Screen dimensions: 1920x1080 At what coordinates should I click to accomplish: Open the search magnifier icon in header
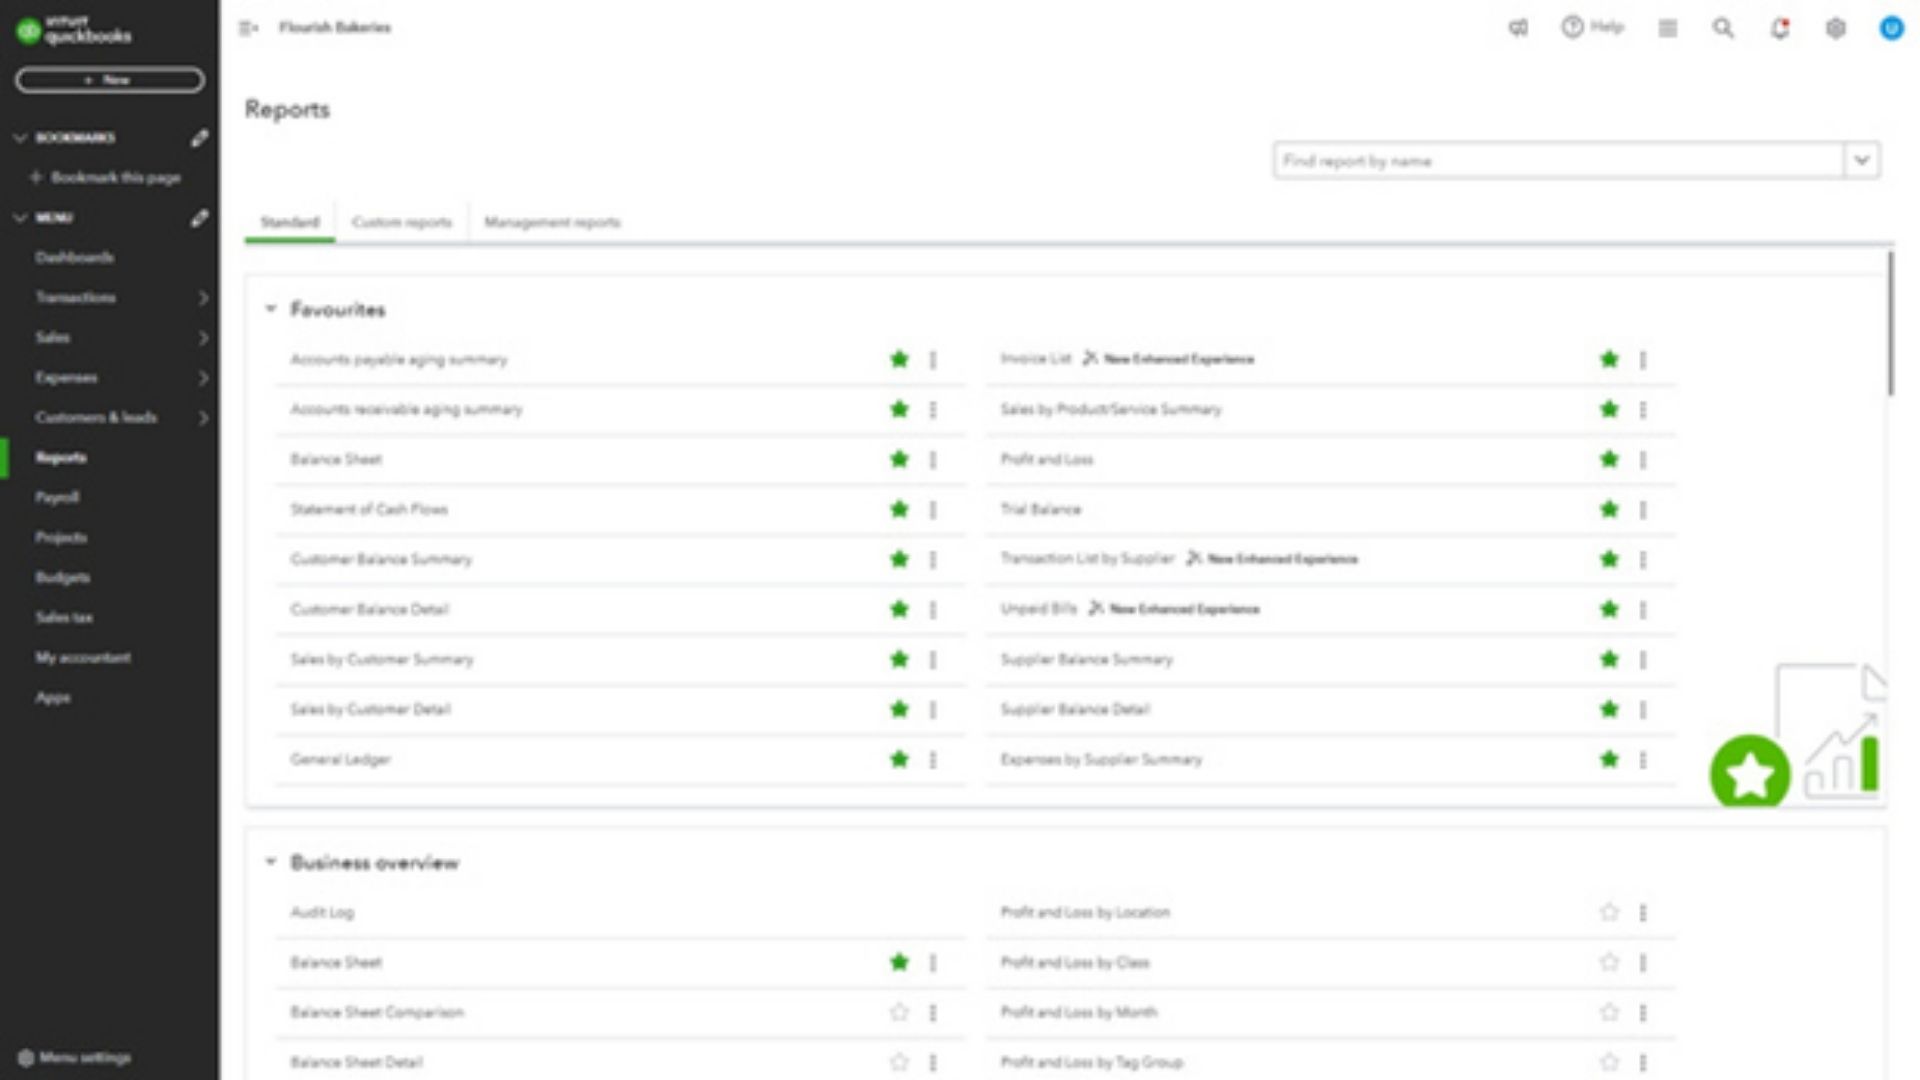tap(1723, 28)
